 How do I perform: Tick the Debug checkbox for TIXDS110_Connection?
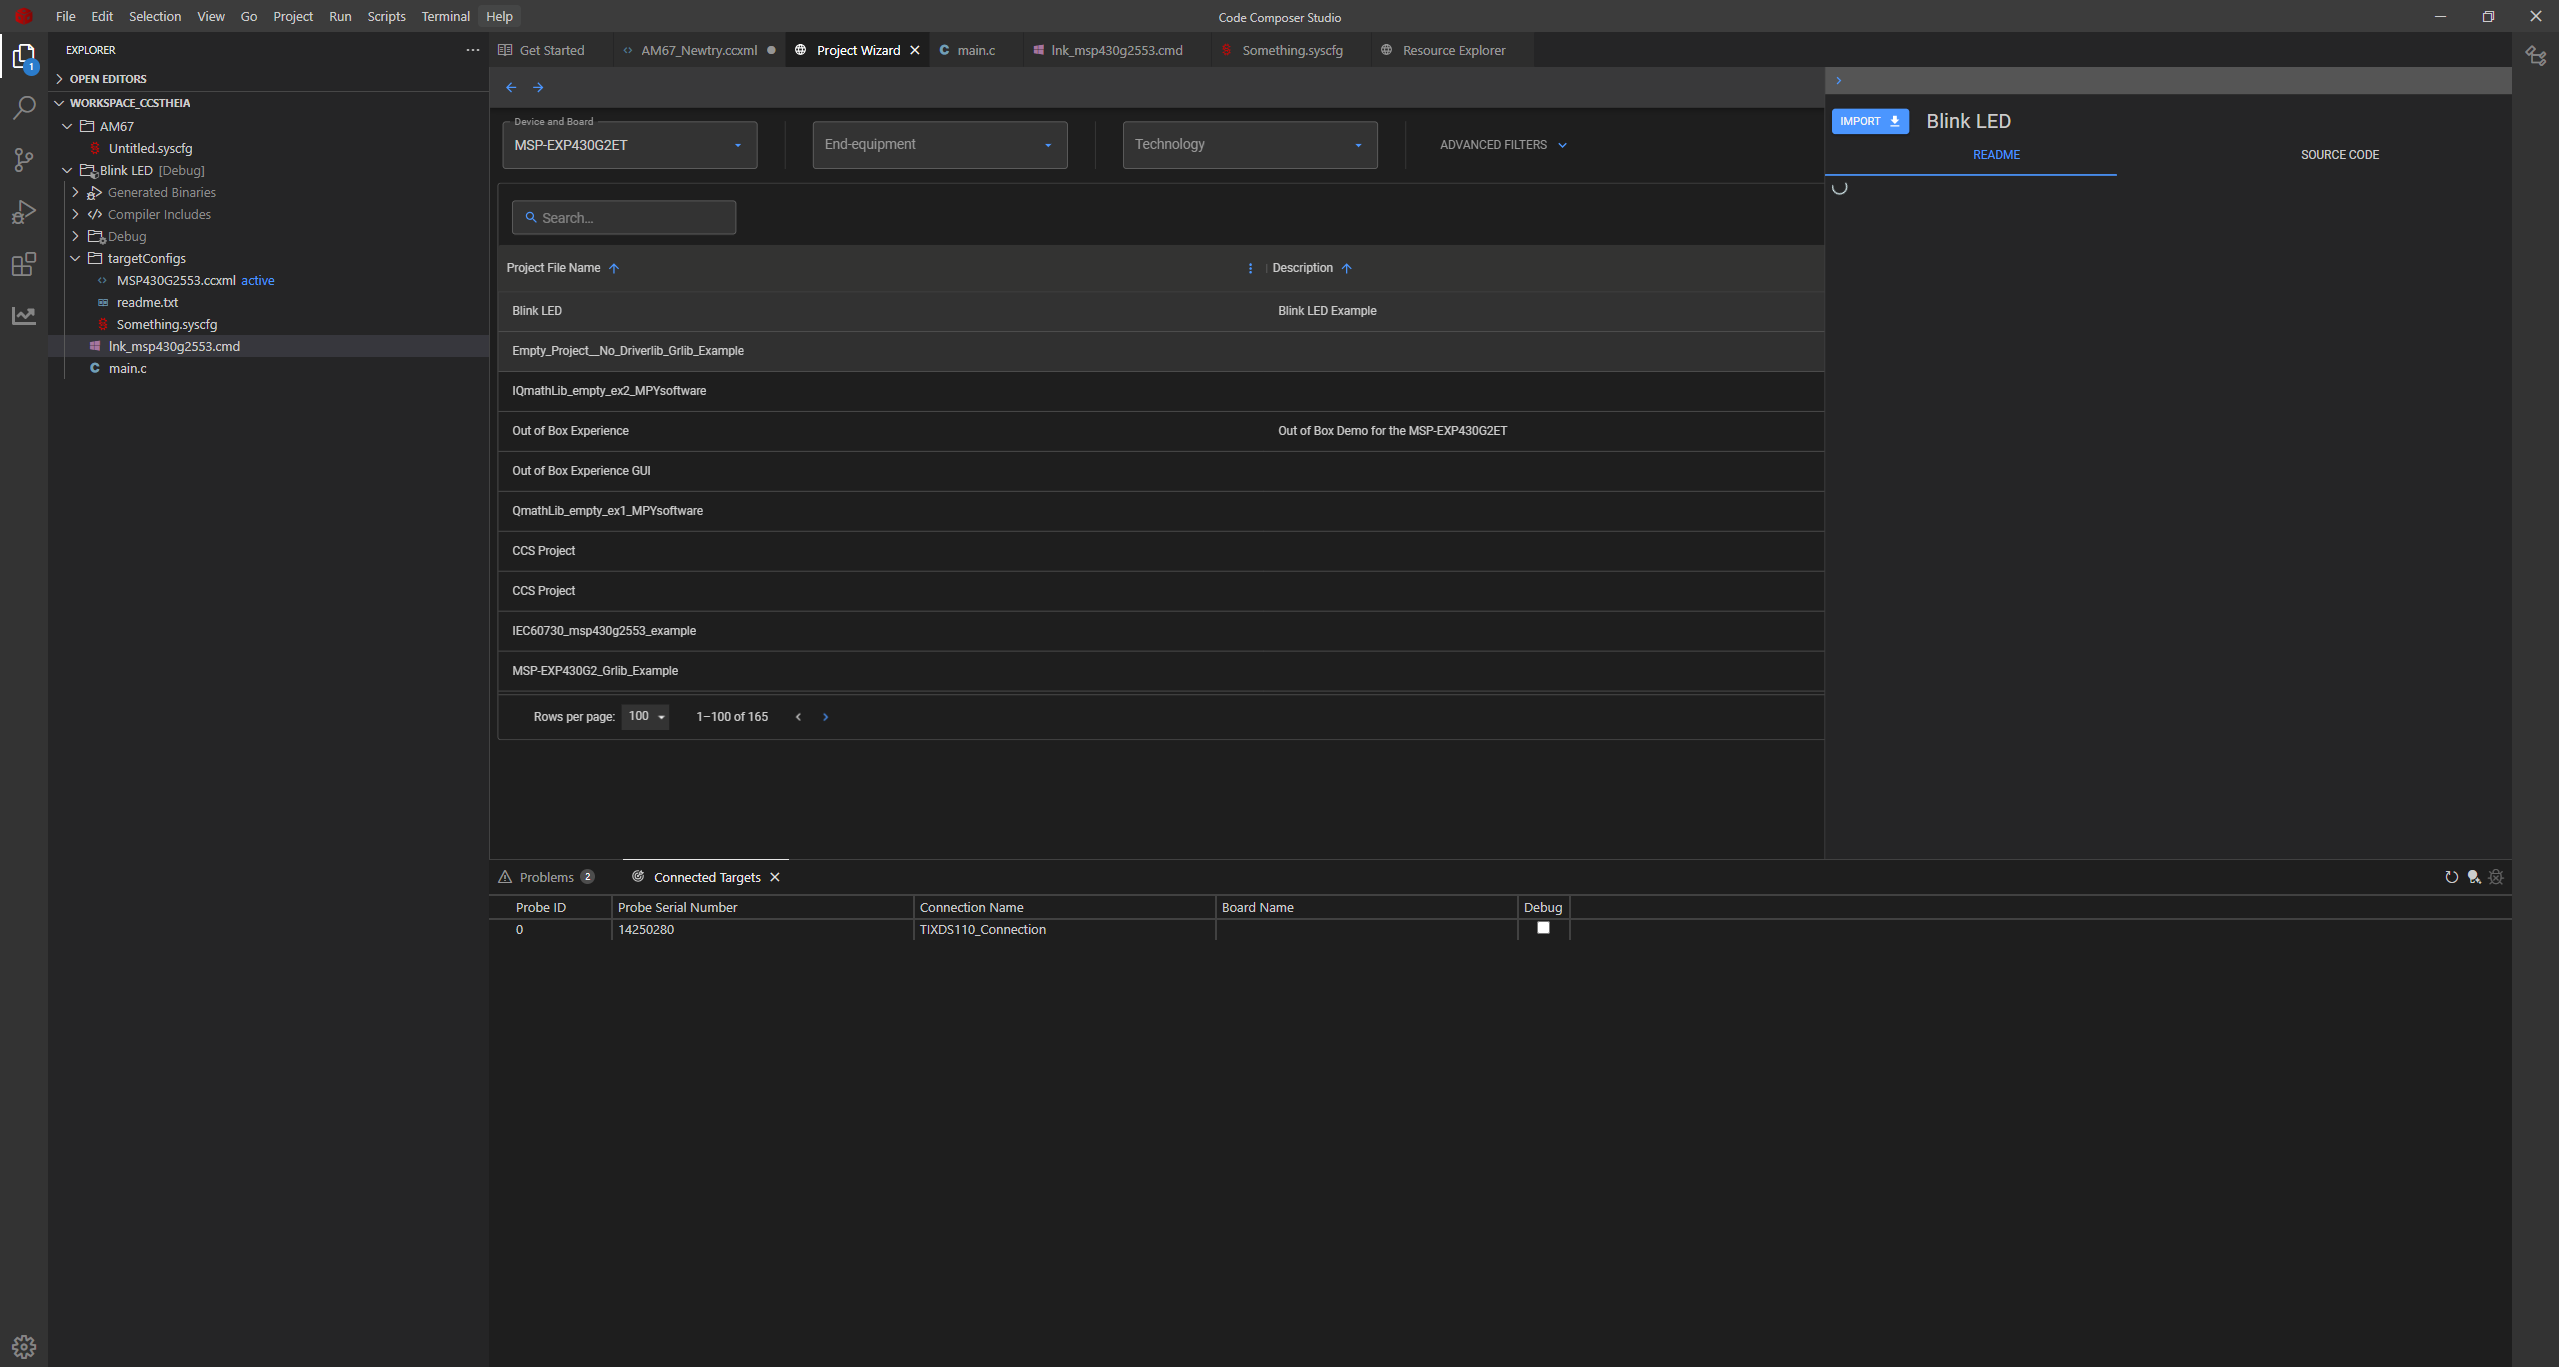tap(1543, 928)
